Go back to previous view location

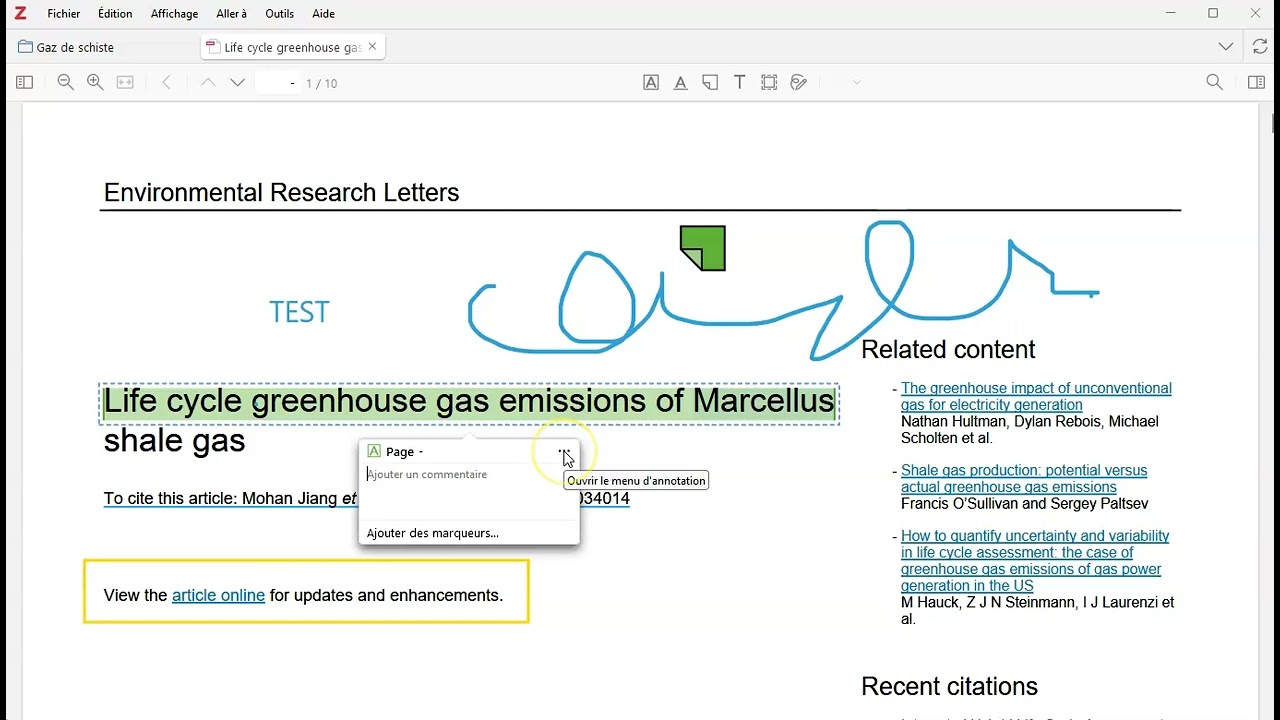point(167,83)
